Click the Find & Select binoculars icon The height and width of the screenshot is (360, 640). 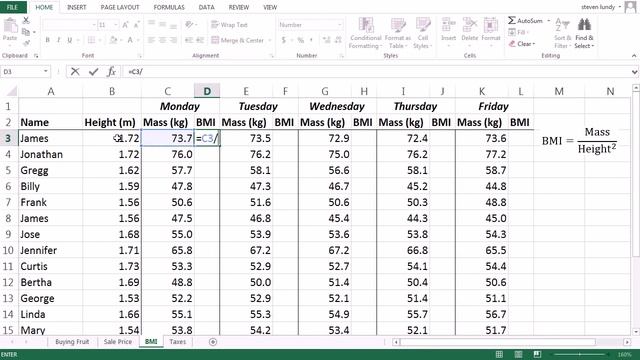[x=584, y=25]
